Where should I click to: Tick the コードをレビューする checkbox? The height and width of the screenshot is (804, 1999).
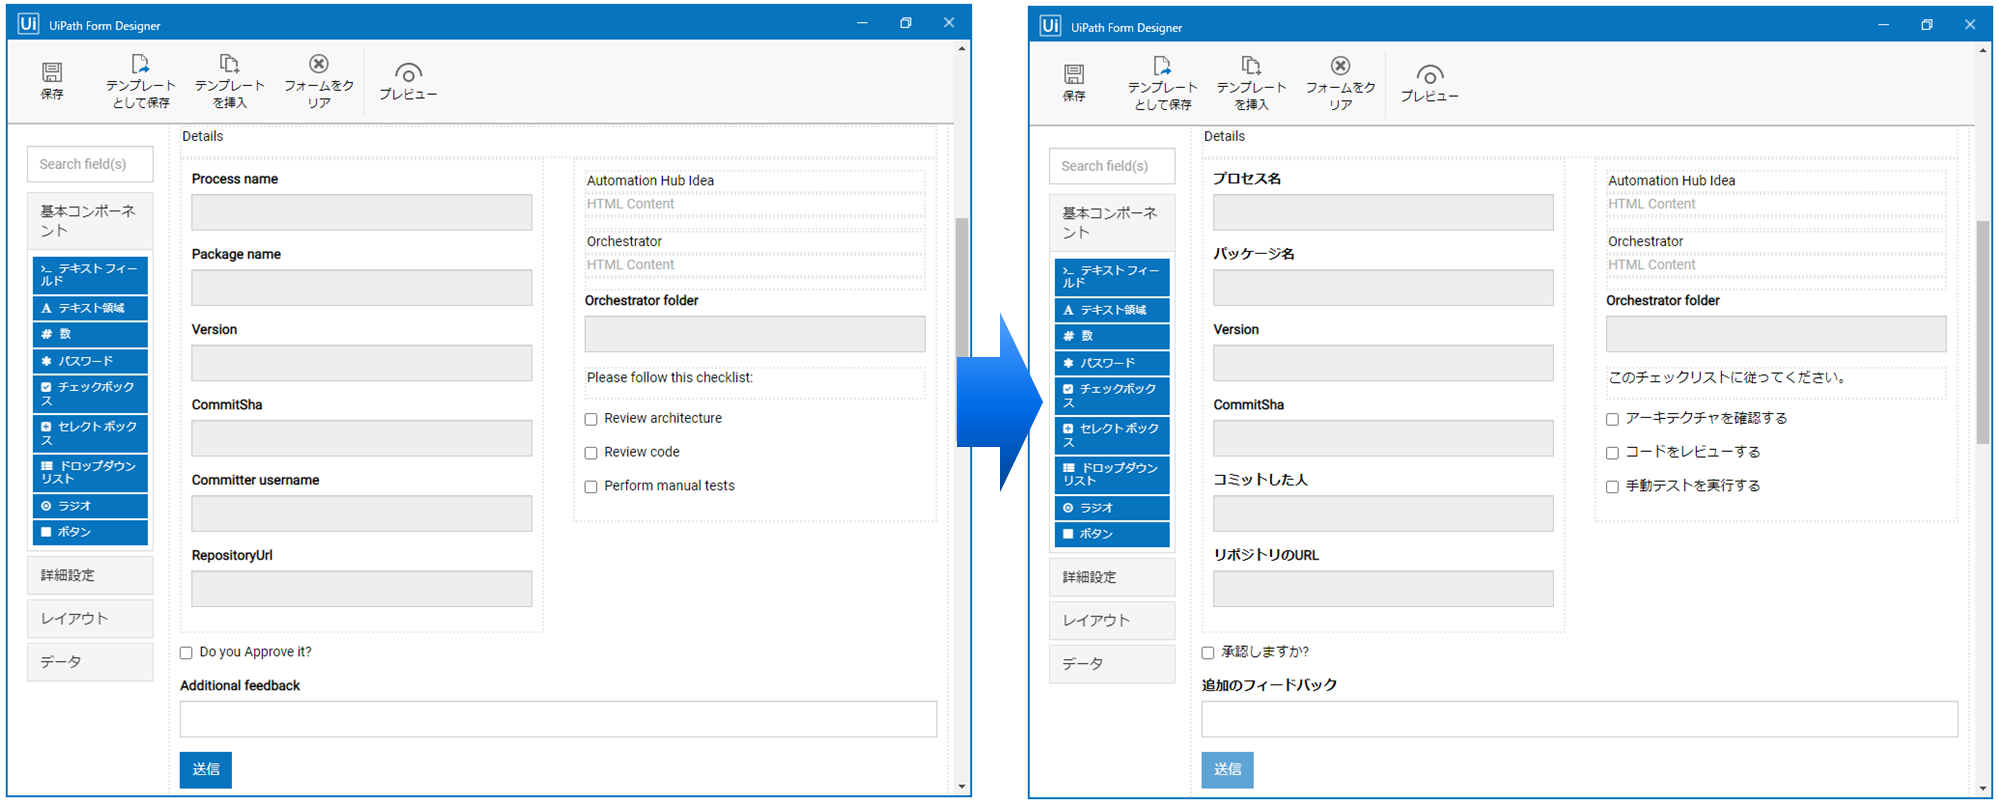click(x=1612, y=453)
